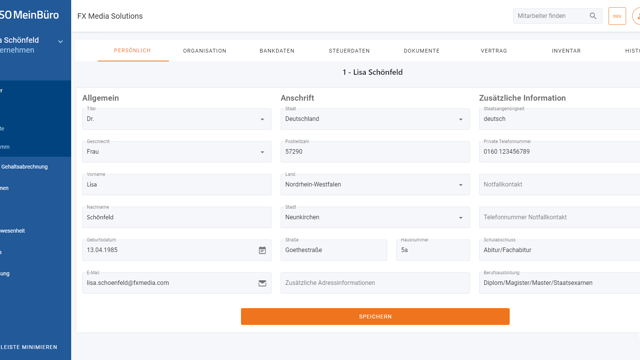Click the Allgemein section heading
Viewport: 640px width, 360px height.
click(x=100, y=98)
